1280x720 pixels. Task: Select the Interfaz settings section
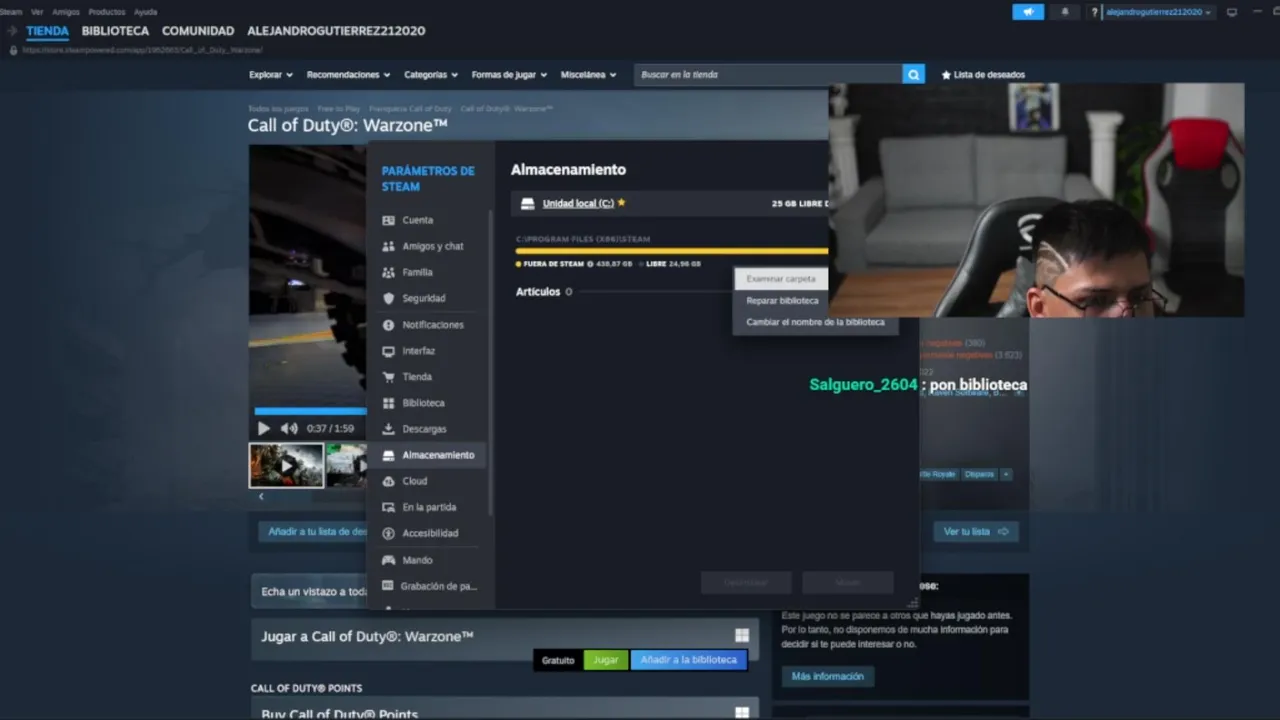(428, 351)
